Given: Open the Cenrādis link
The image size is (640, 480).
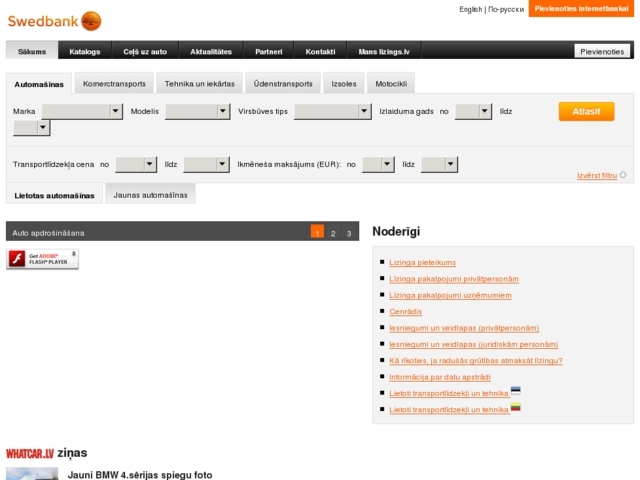Looking at the screenshot, I should click(x=405, y=311).
